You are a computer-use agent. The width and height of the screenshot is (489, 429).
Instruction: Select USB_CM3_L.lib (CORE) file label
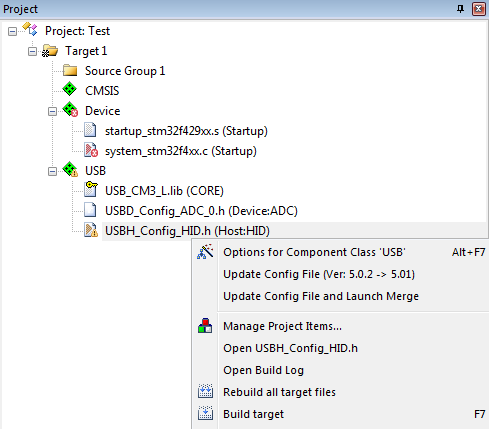tap(164, 191)
